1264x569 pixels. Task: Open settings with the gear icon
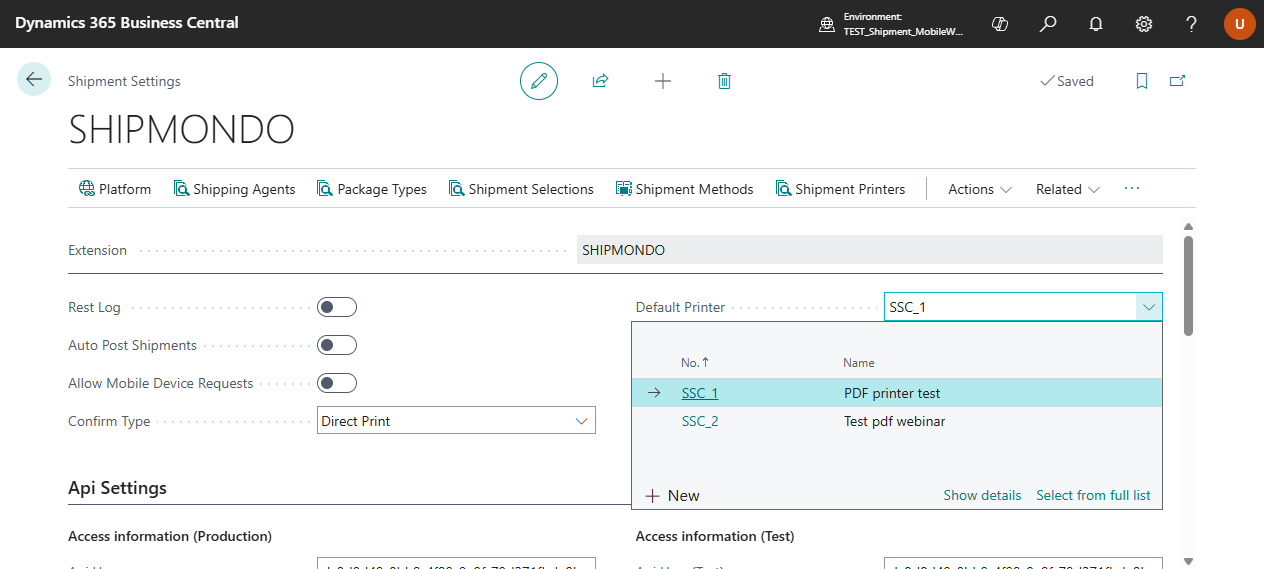(1144, 24)
